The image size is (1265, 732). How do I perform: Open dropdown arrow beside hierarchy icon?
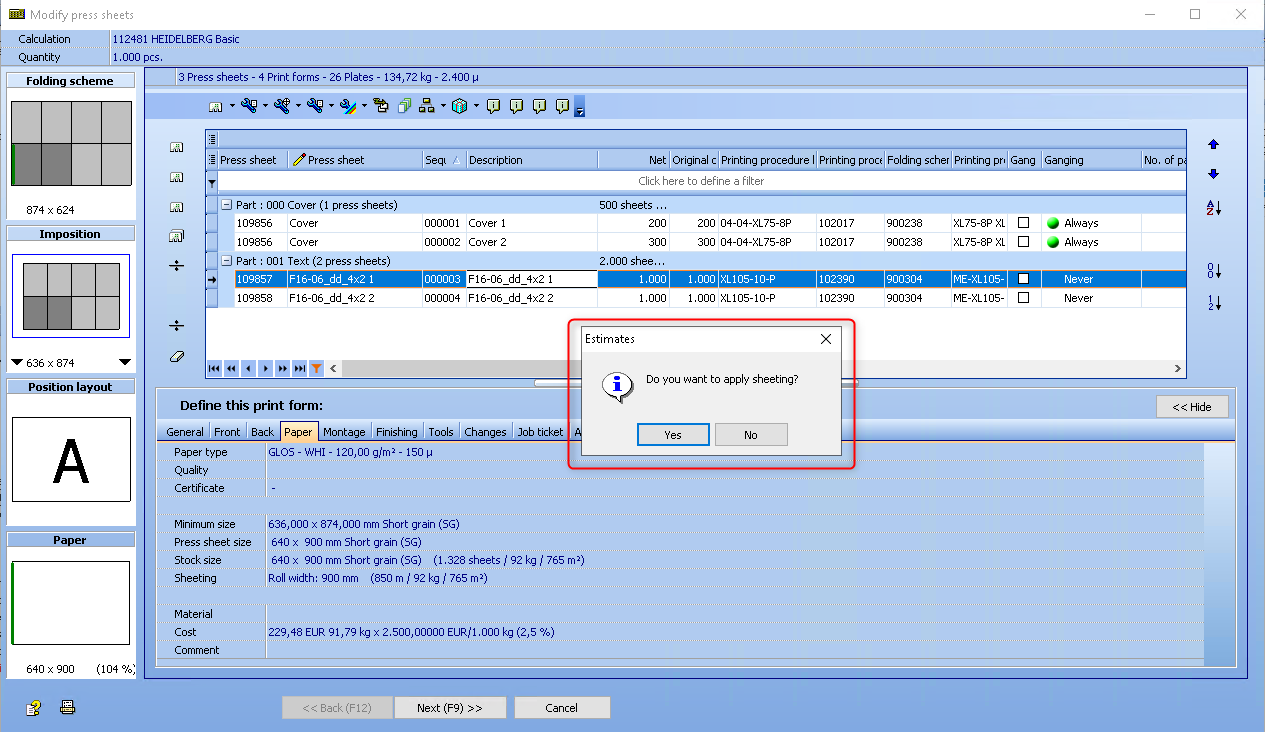point(443,106)
